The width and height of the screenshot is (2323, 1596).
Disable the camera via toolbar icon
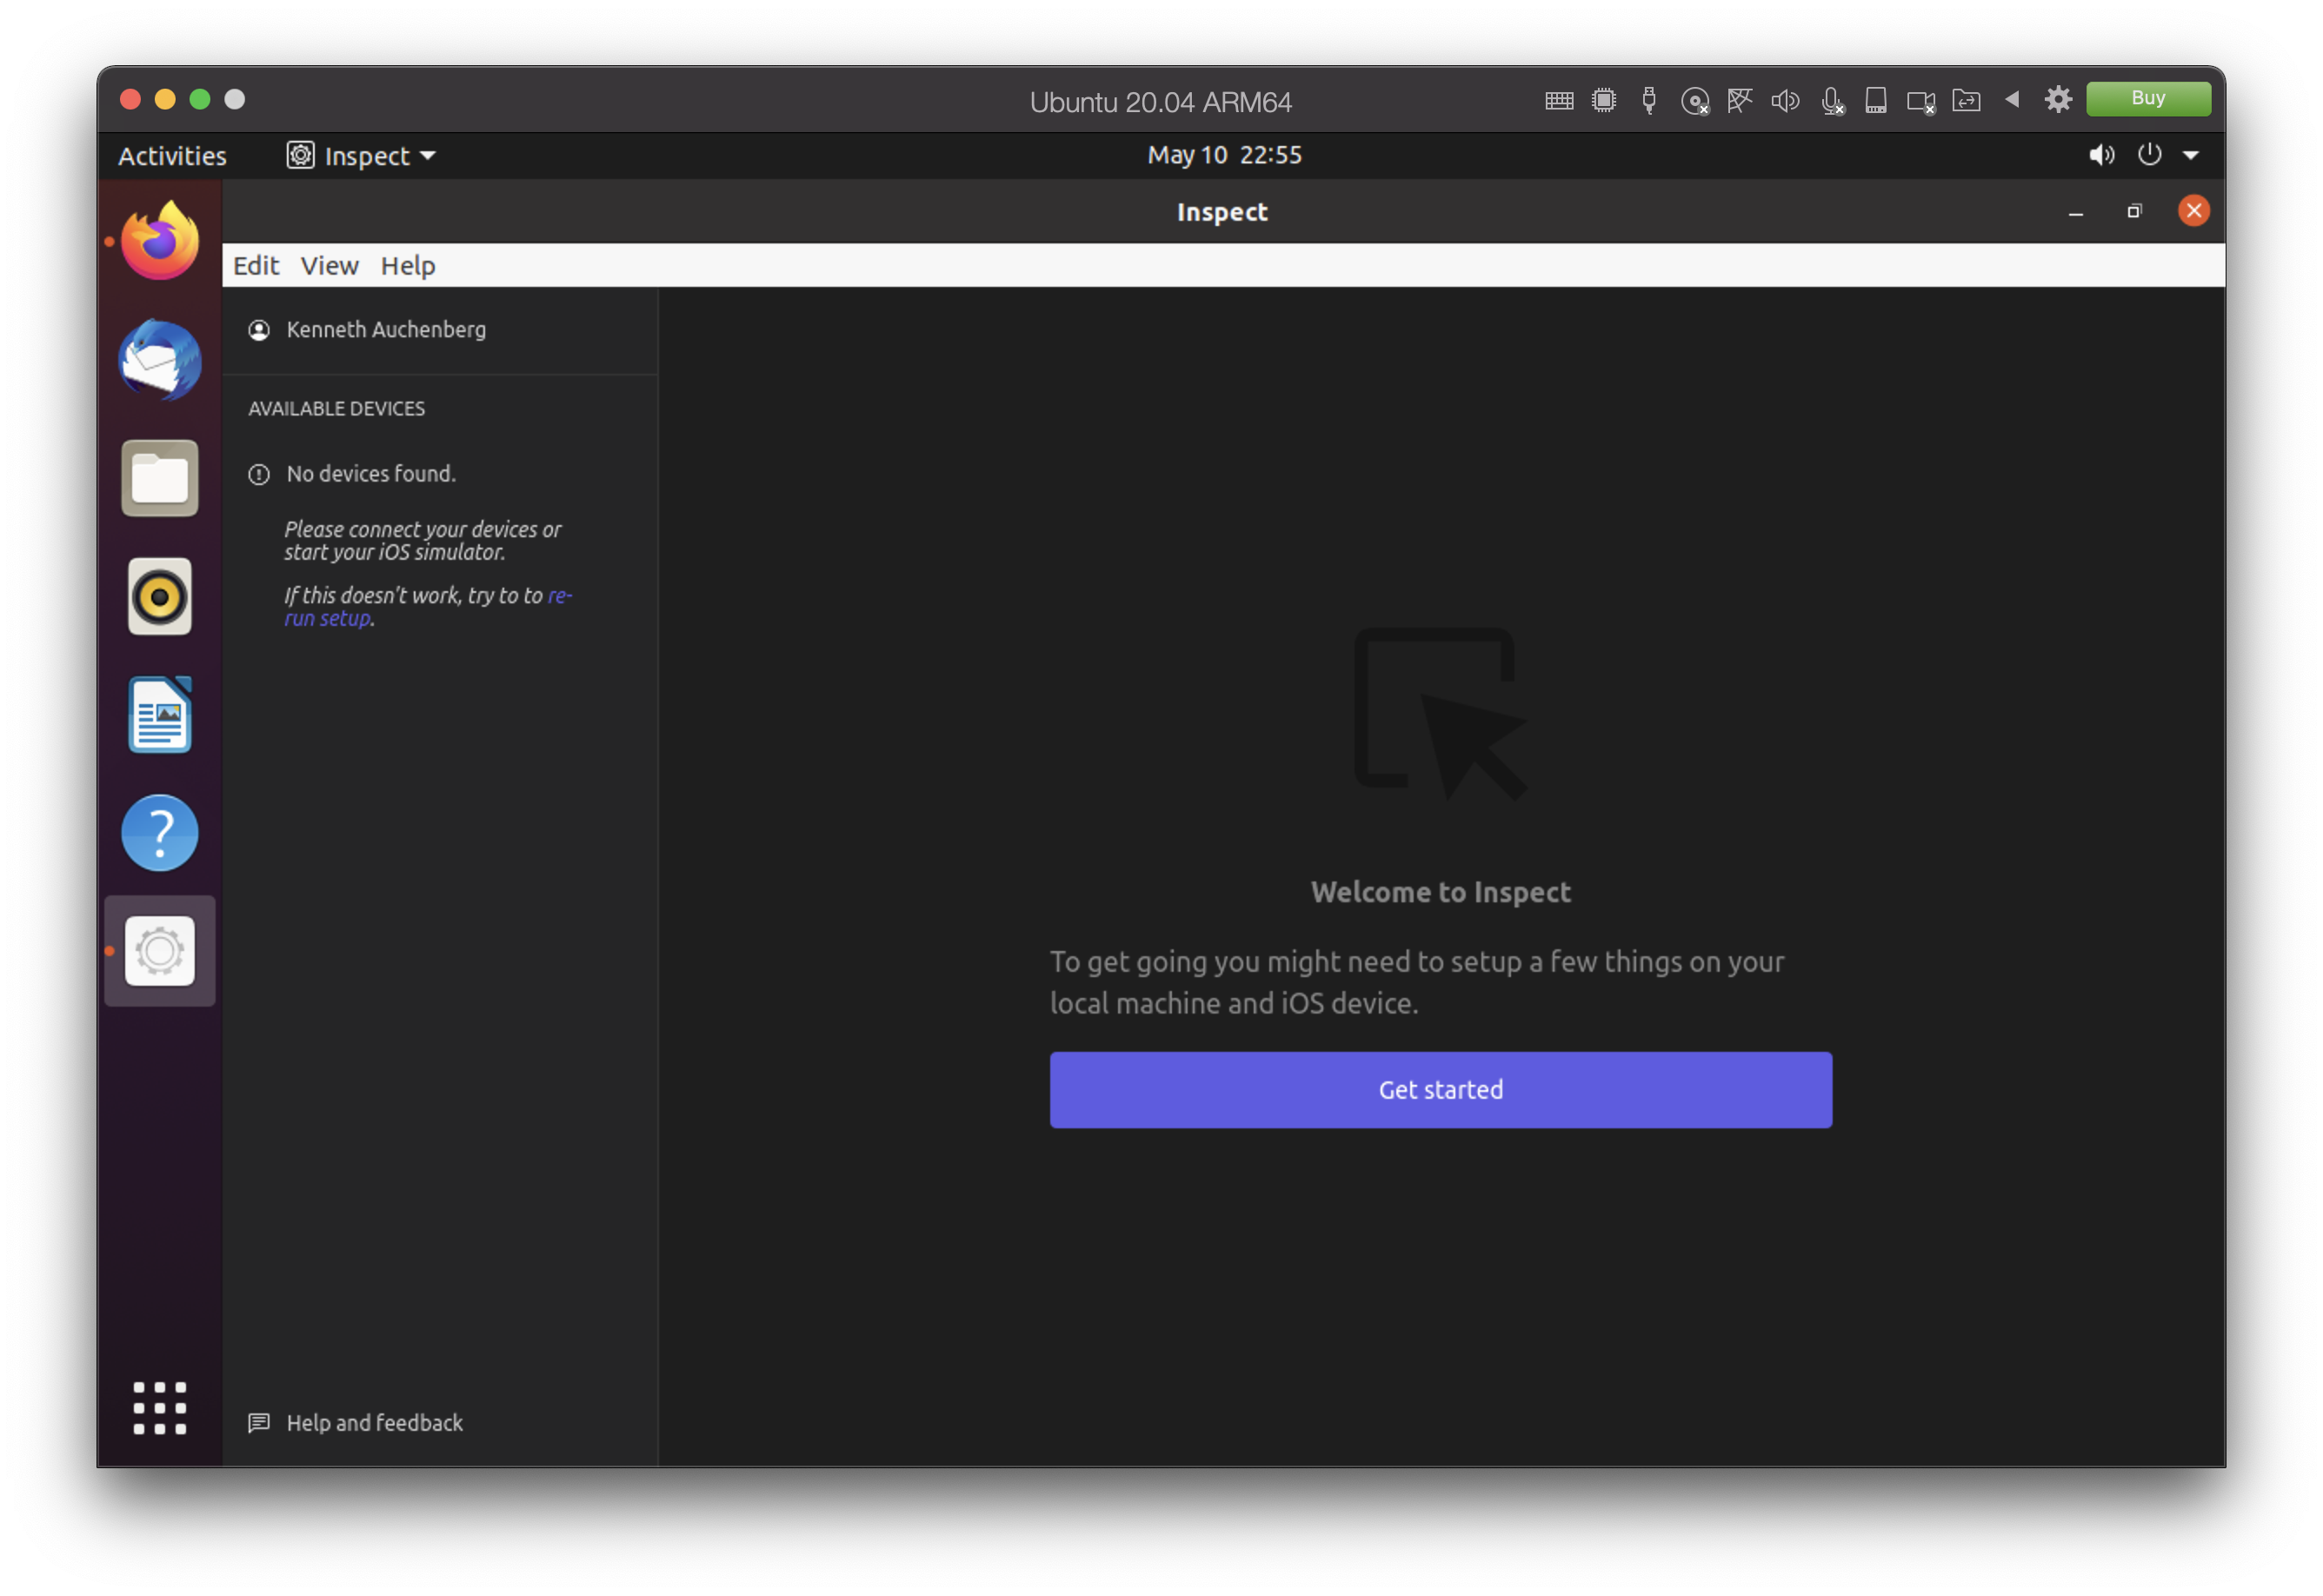pyautogui.click(x=1920, y=100)
